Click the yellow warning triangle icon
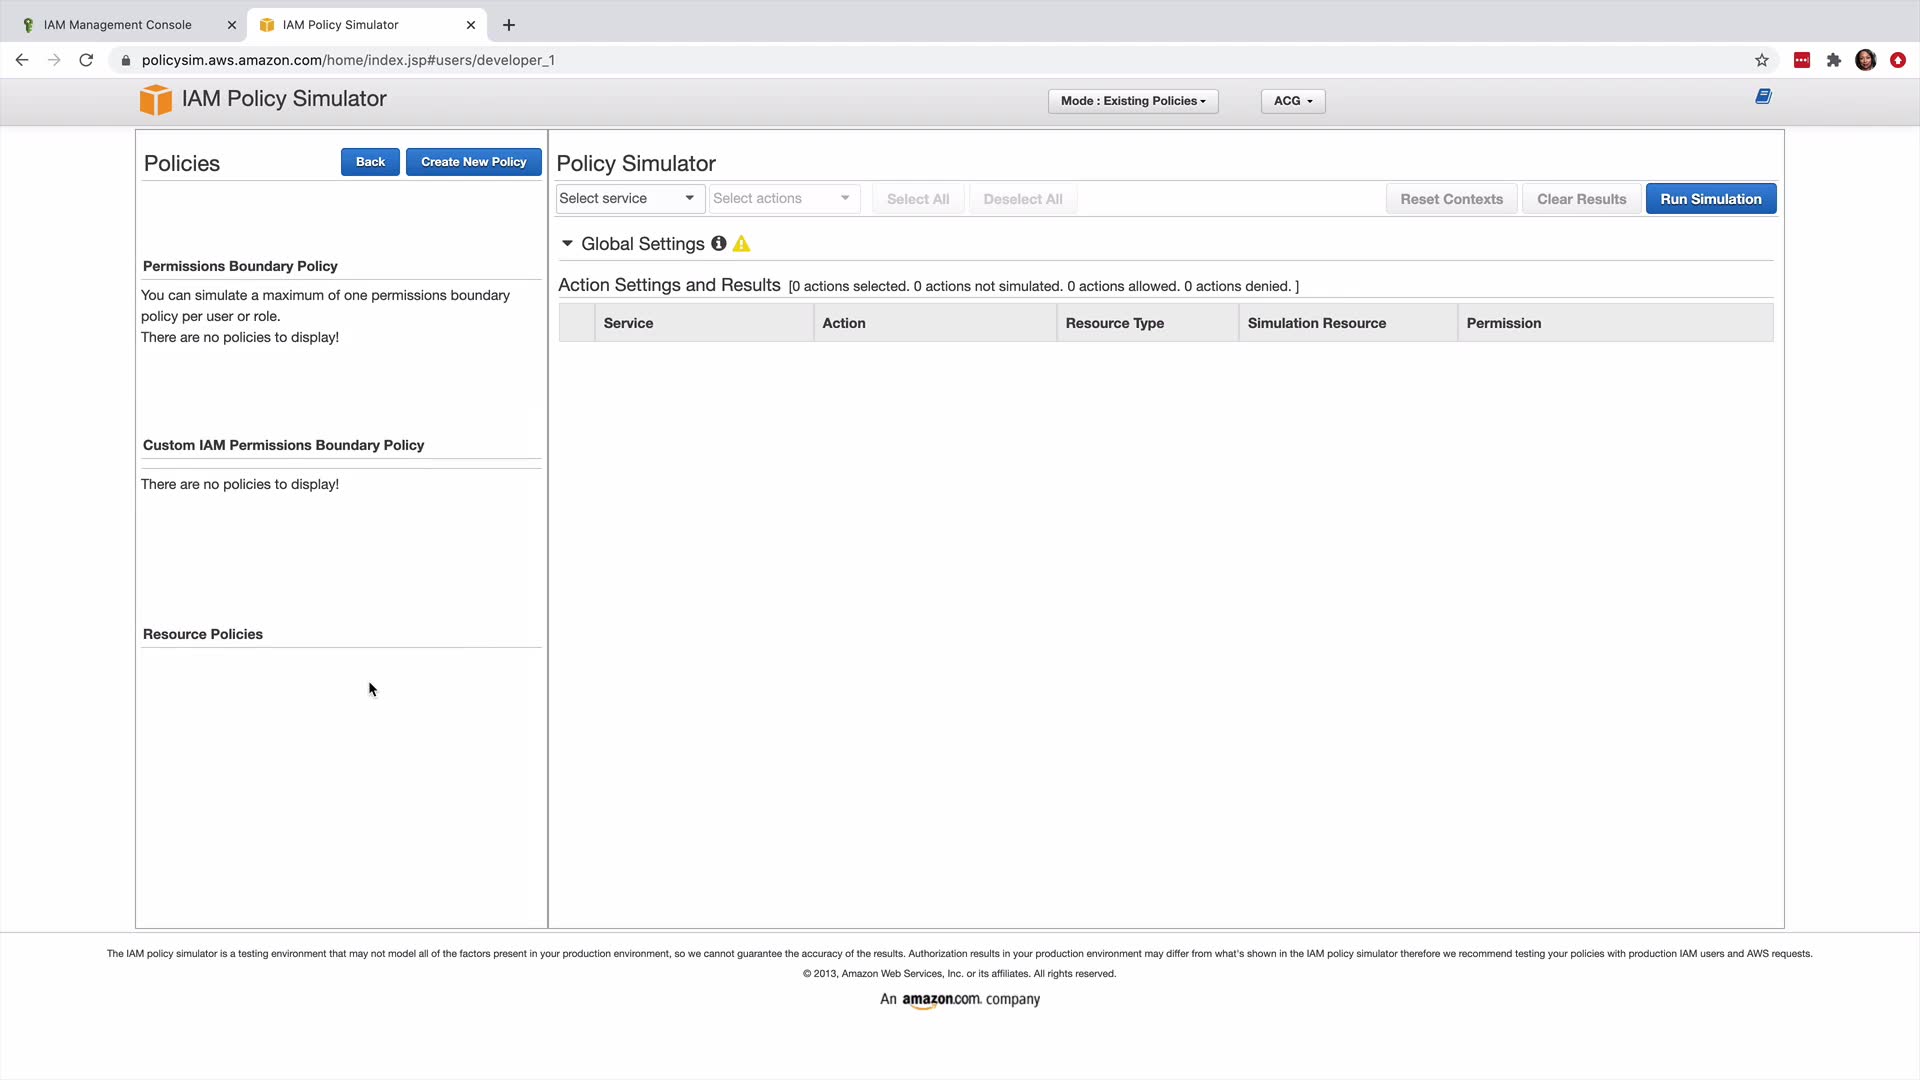The image size is (1920, 1080). pos(741,244)
